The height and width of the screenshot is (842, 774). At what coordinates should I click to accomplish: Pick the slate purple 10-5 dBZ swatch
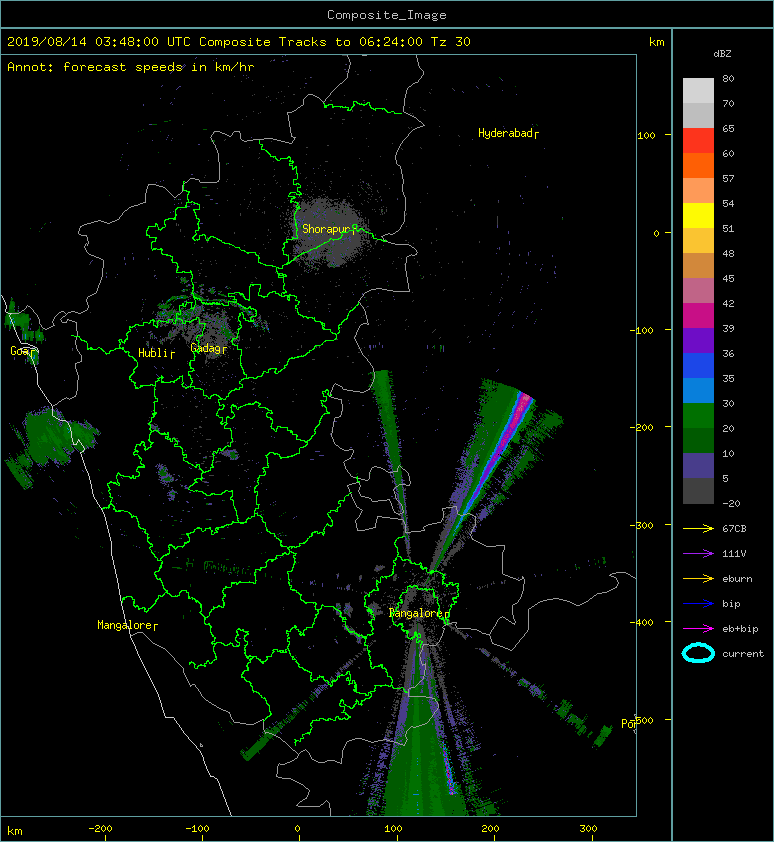click(x=698, y=465)
